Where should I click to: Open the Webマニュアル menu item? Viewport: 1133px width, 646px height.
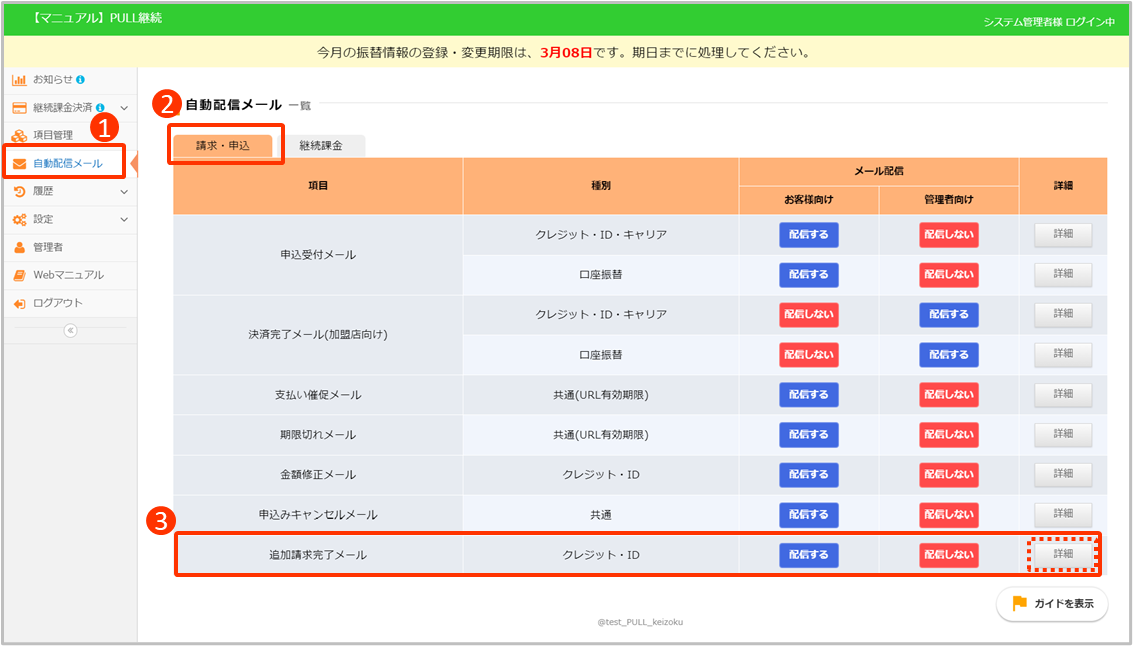point(70,275)
